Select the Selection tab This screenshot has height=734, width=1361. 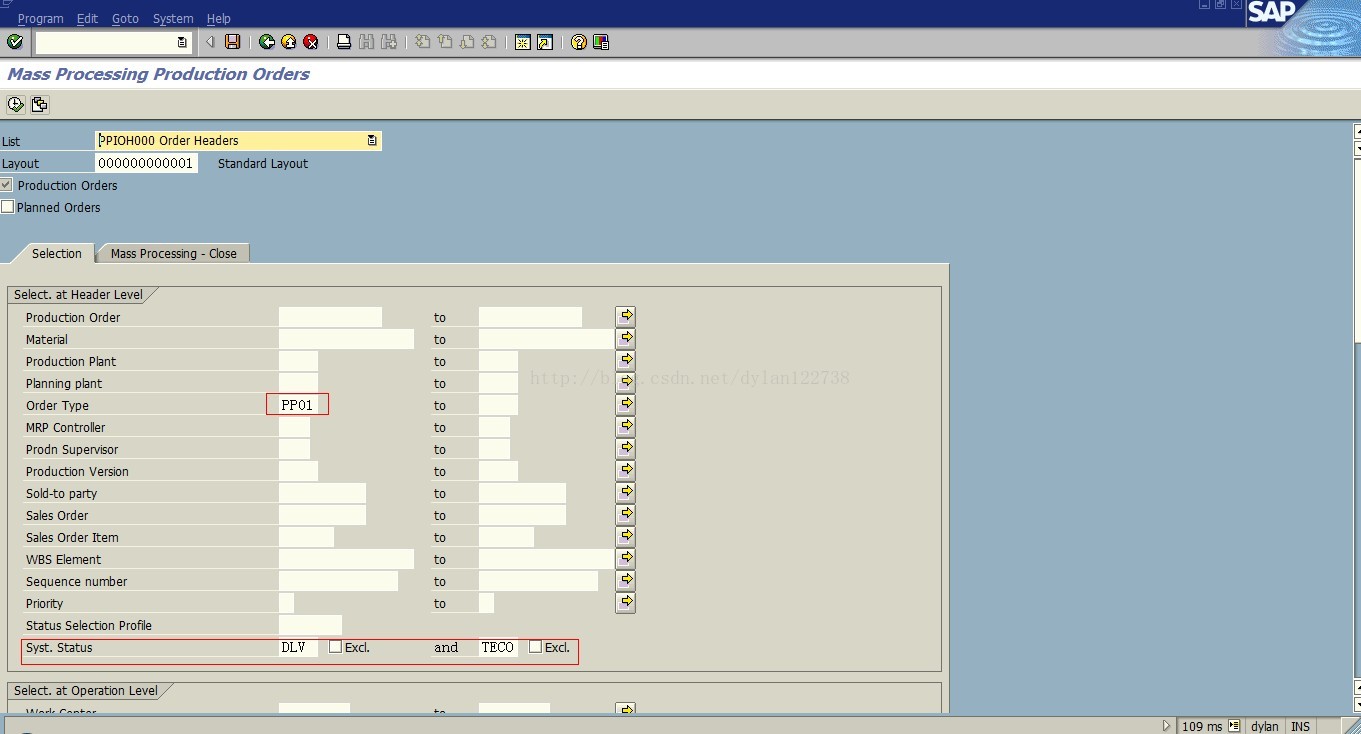click(x=56, y=253)
